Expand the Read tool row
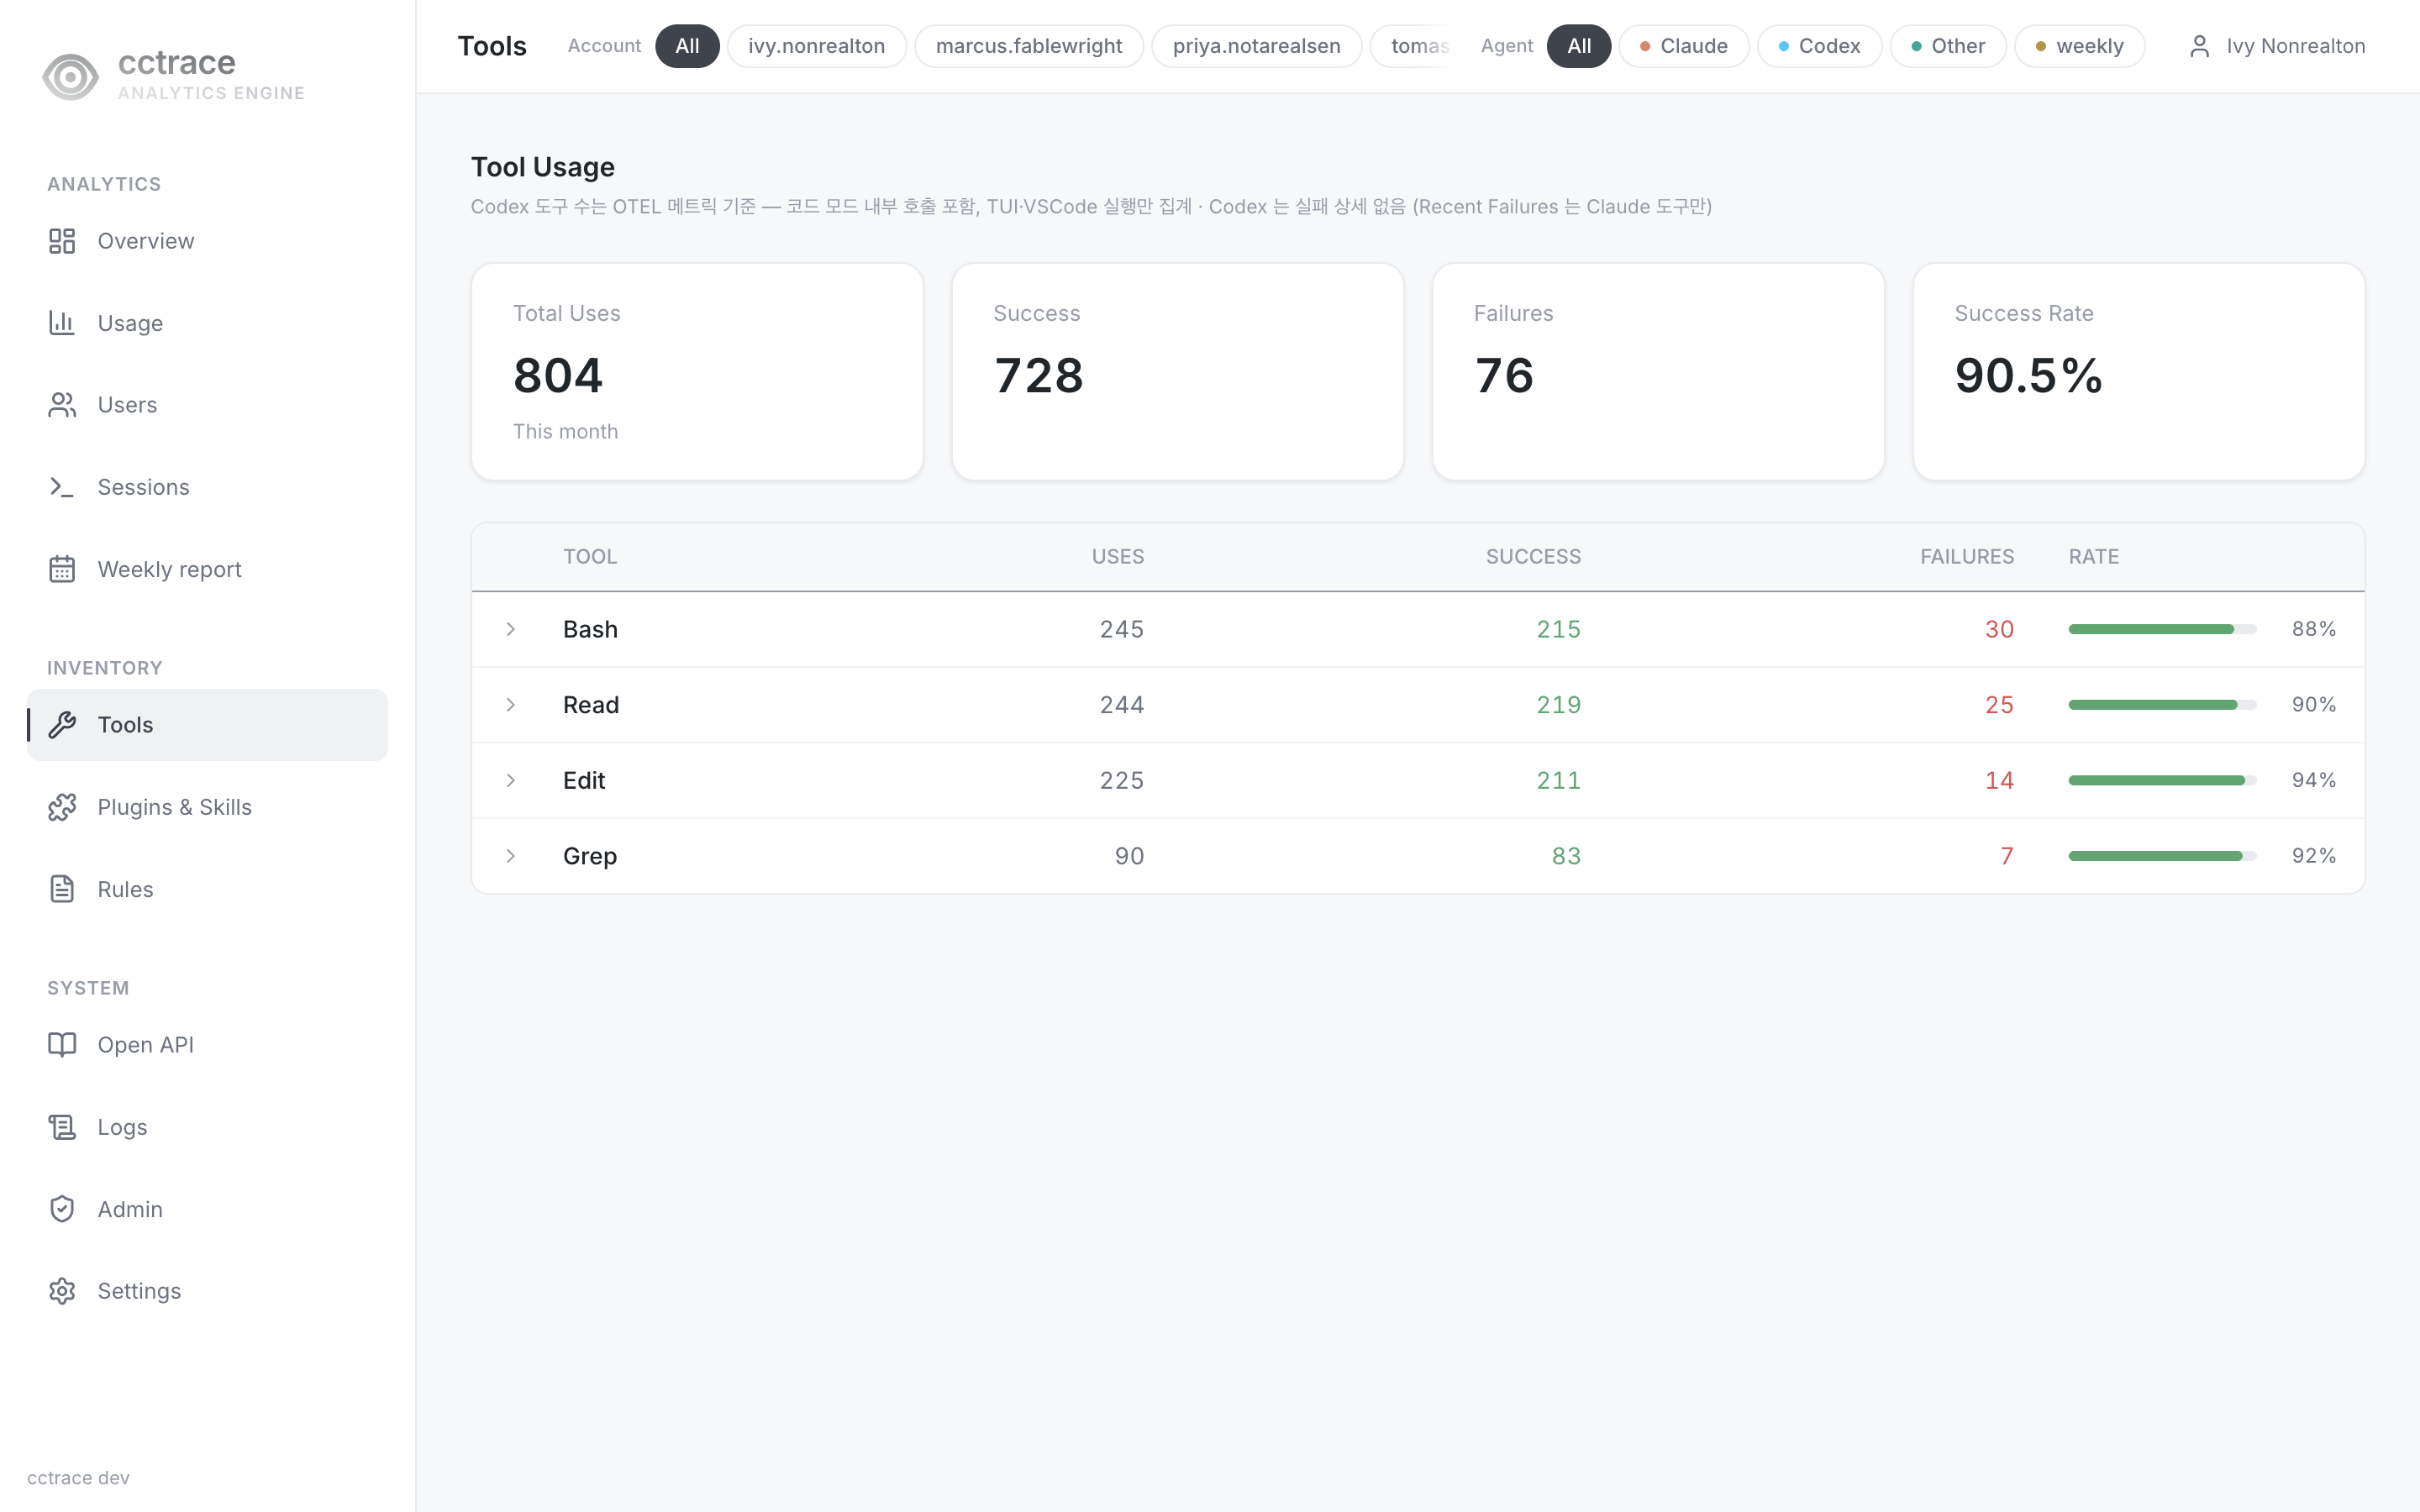Screen dimensions: 2420x1512 [511, 705]
